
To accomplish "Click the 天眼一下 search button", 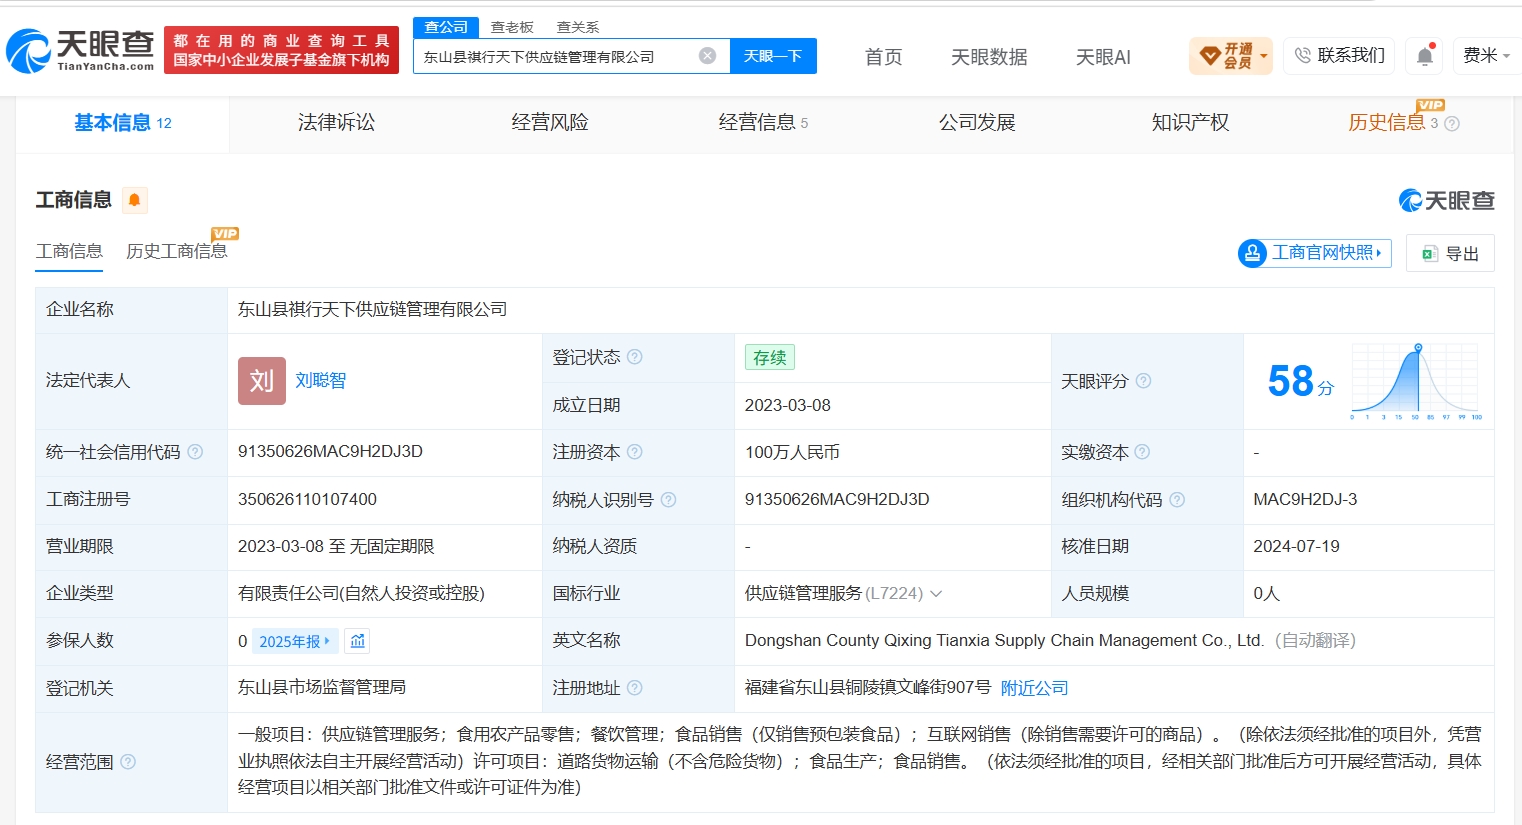I will click(773, 56).
